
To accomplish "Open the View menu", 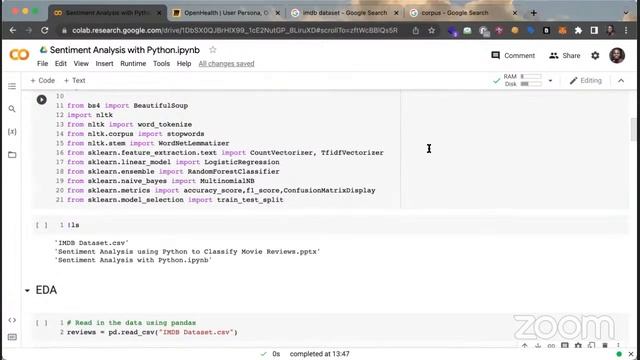I will (81, 64).
